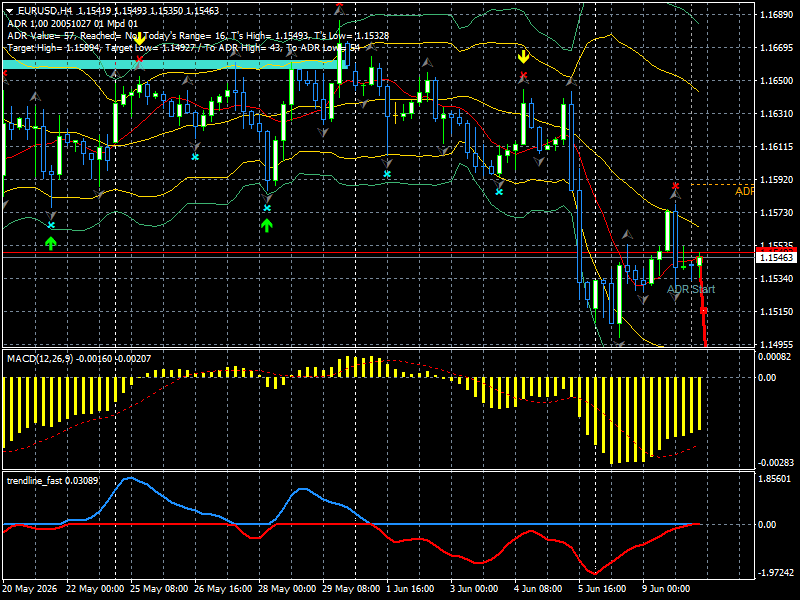Click the 1.15920 price scale label
Image resolution: width=800 pixels, height=600 pixels.
pos(777,180)
